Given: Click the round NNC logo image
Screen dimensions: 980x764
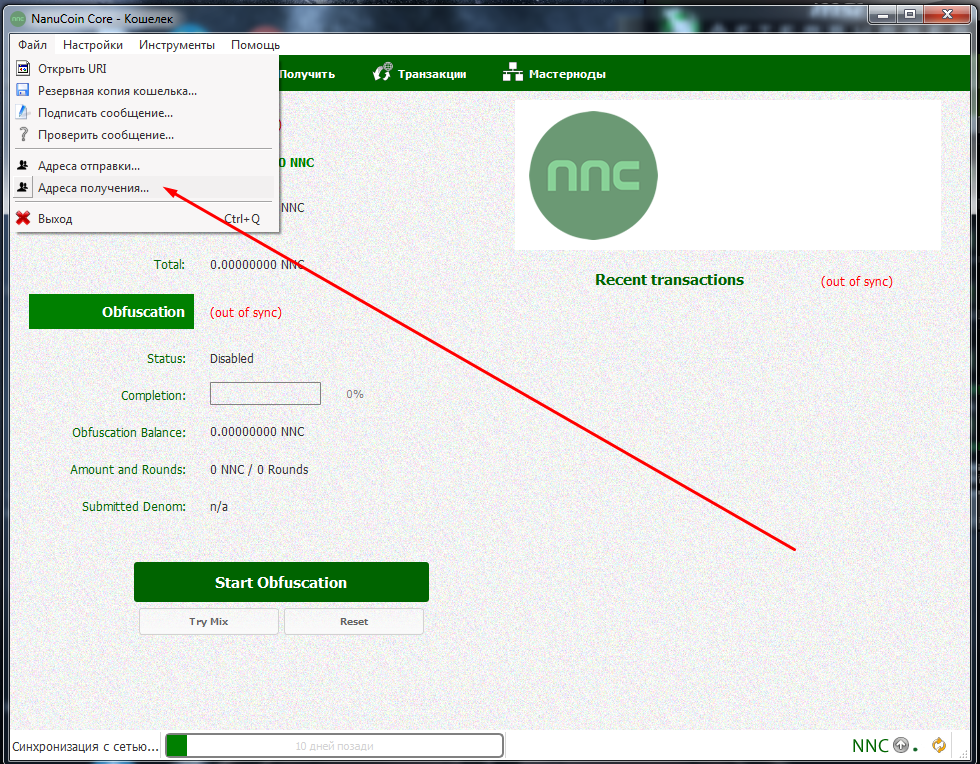Looking at the screenshot, I should pyautogui.click(x=593, y=175).
